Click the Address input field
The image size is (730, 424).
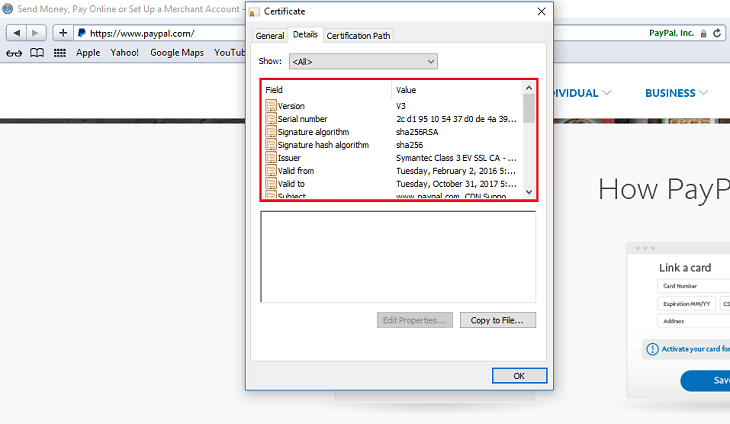[x=694, y=321]
